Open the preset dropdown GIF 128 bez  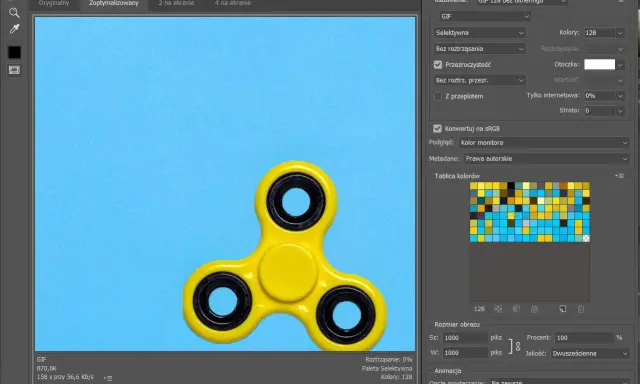[522, 2]
